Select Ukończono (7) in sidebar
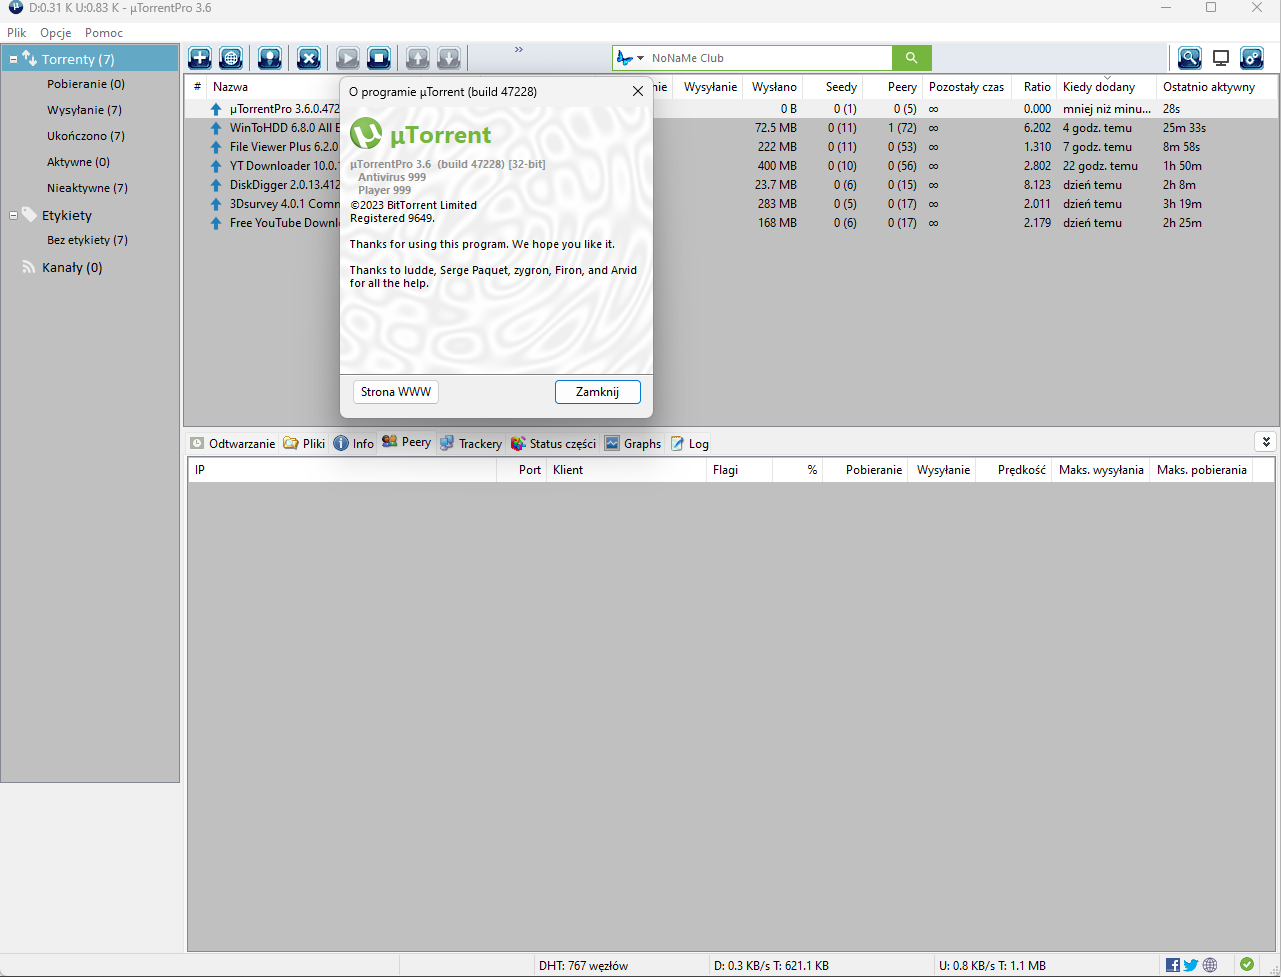This screenshot has width=1281, height=977. point(86,136)
